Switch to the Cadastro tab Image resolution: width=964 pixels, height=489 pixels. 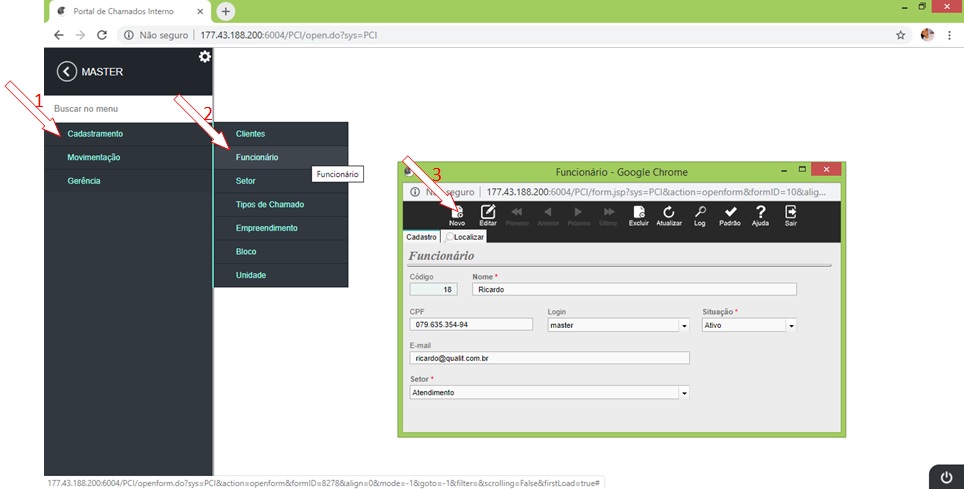[421, 237]
